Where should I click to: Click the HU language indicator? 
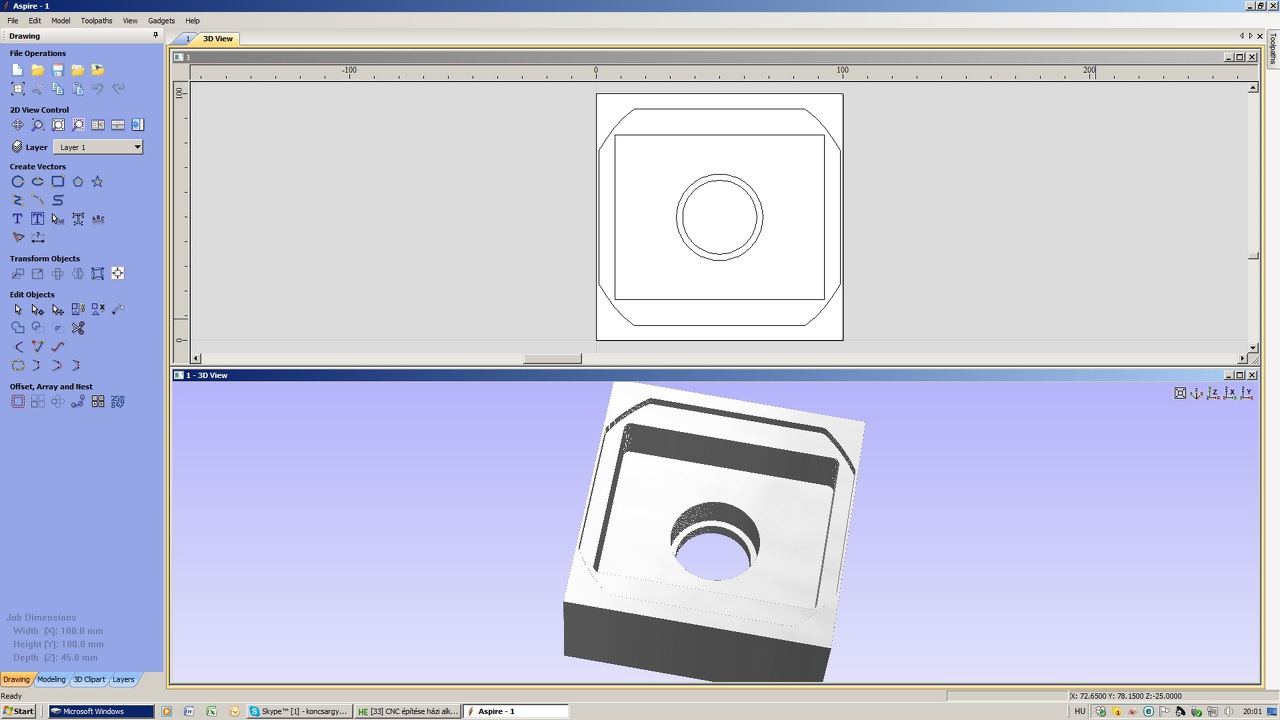pos(1080,711)
